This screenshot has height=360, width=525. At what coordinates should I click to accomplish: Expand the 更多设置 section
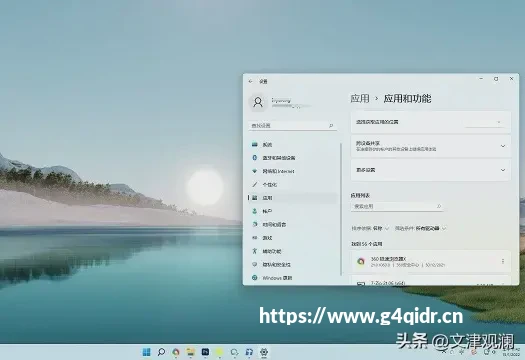click(431, 170)
